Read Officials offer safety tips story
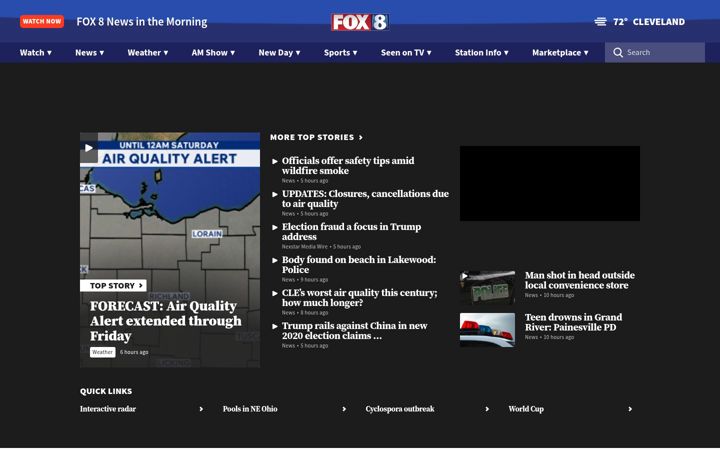Image resolution: width=720 pixels, height=450 pixels. pos(348,166)
